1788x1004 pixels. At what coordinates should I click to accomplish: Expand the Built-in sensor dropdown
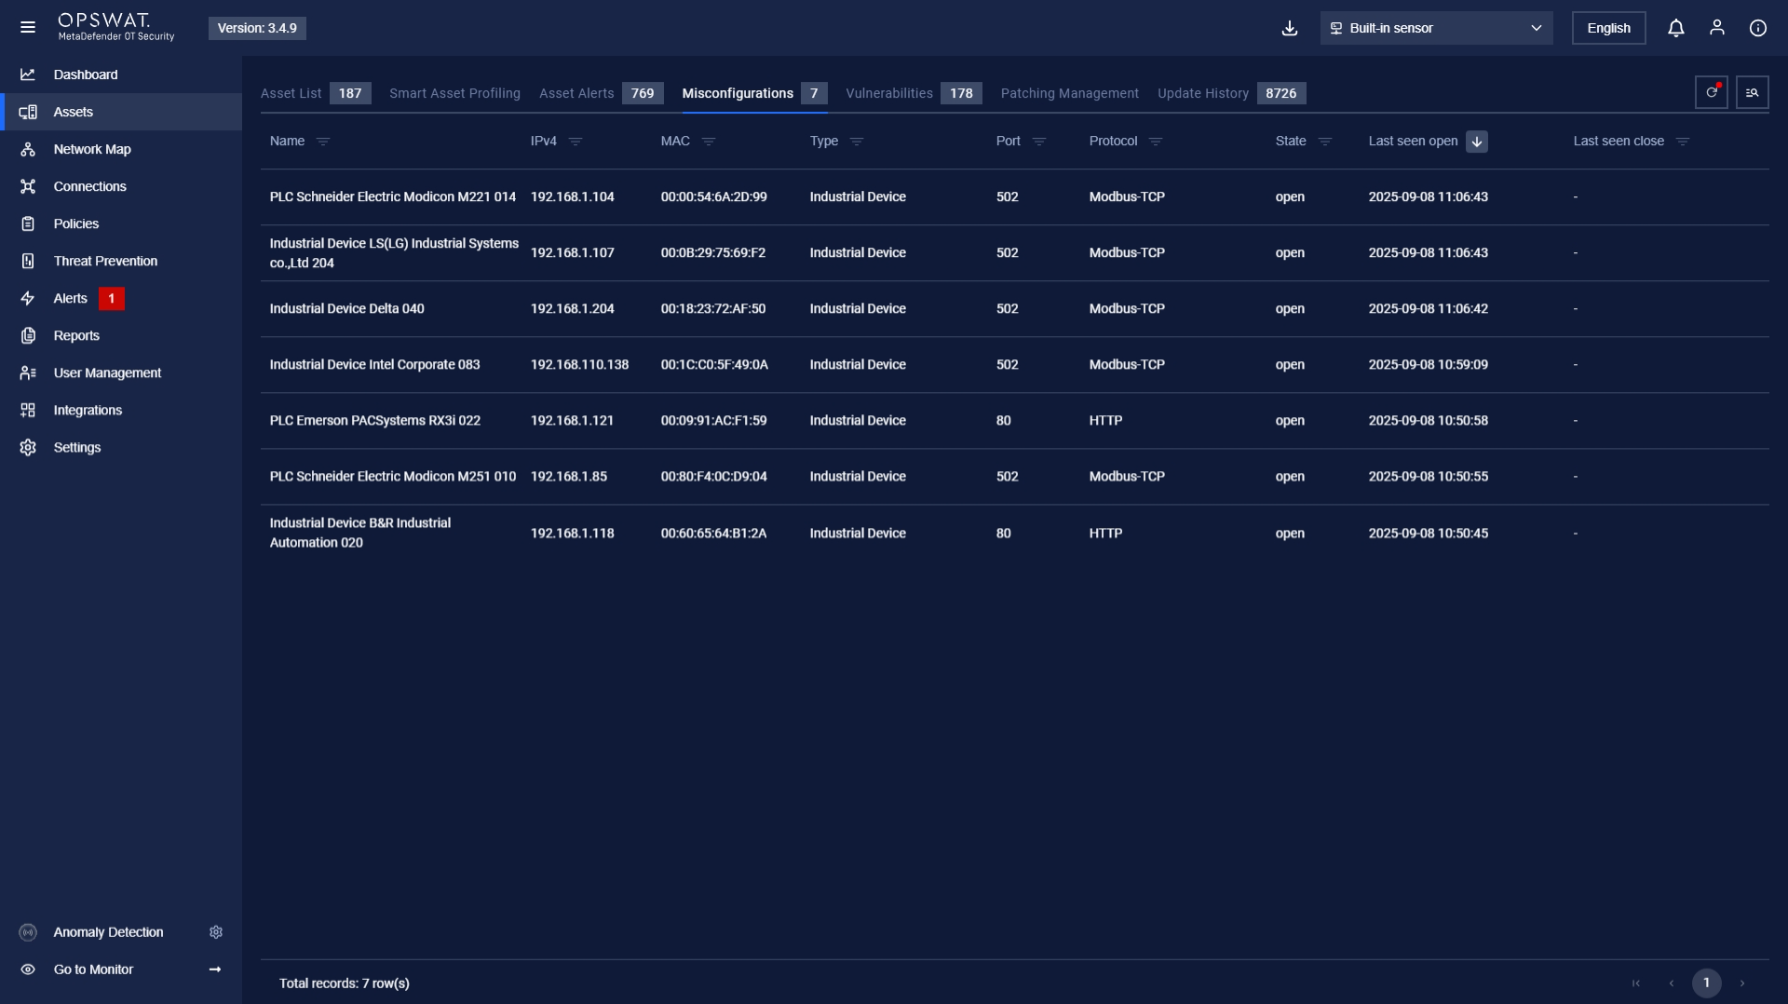click(x=1436, y=28)
